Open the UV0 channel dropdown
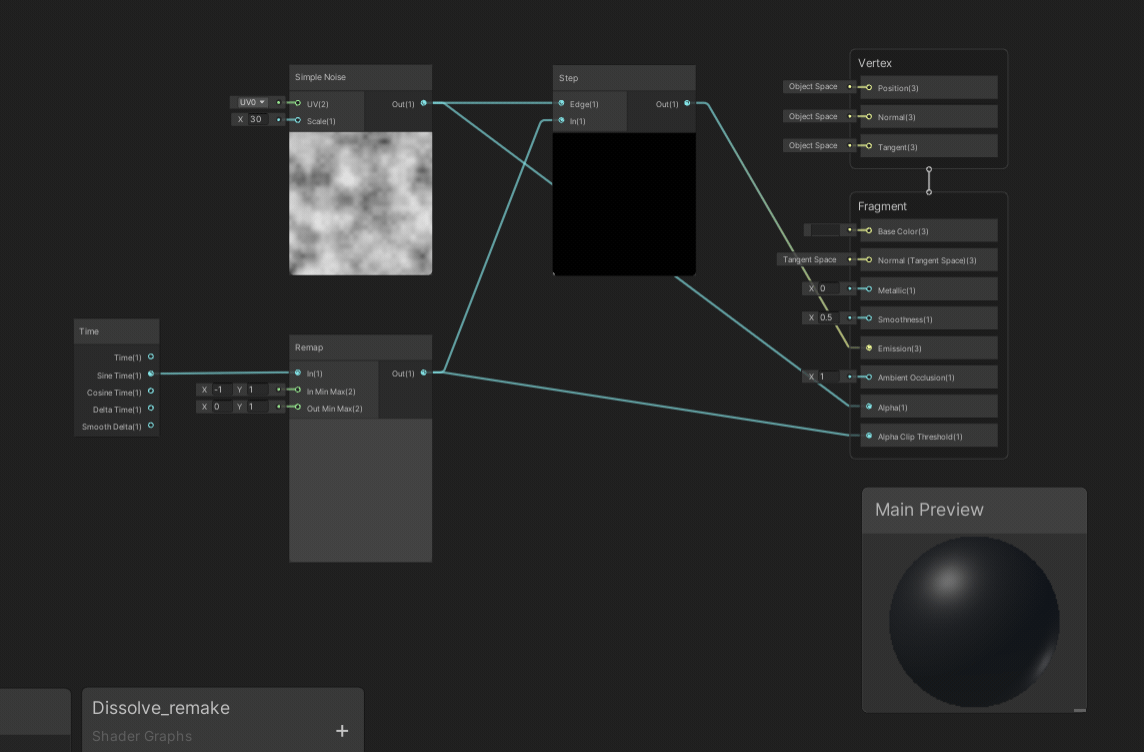 click(252, 102)
